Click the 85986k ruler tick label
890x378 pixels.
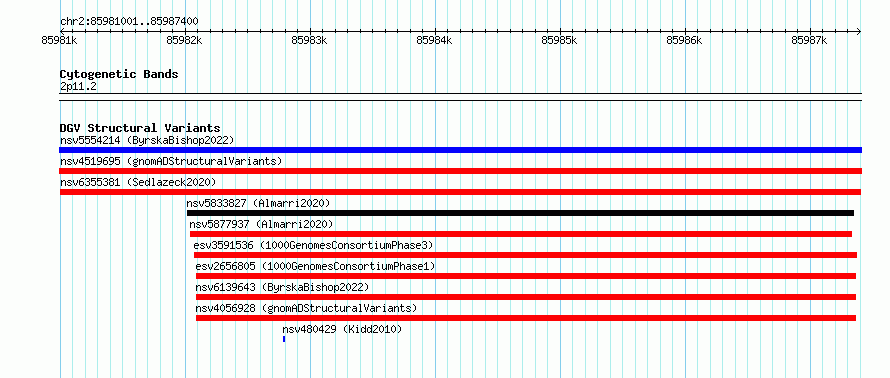[685, 40]
